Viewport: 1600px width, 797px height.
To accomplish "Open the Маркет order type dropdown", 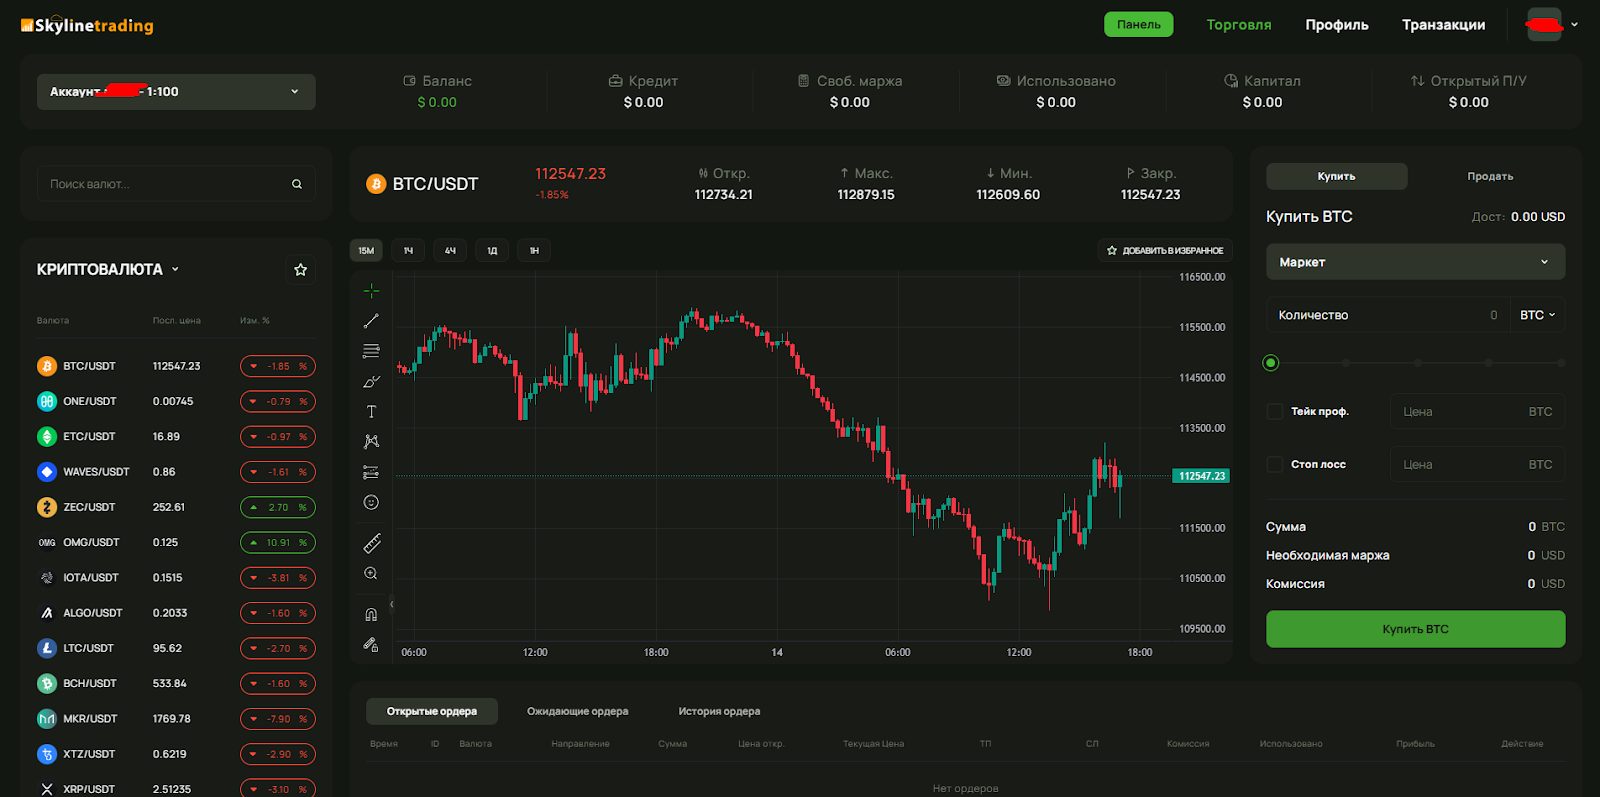I will coord(1416,262).
